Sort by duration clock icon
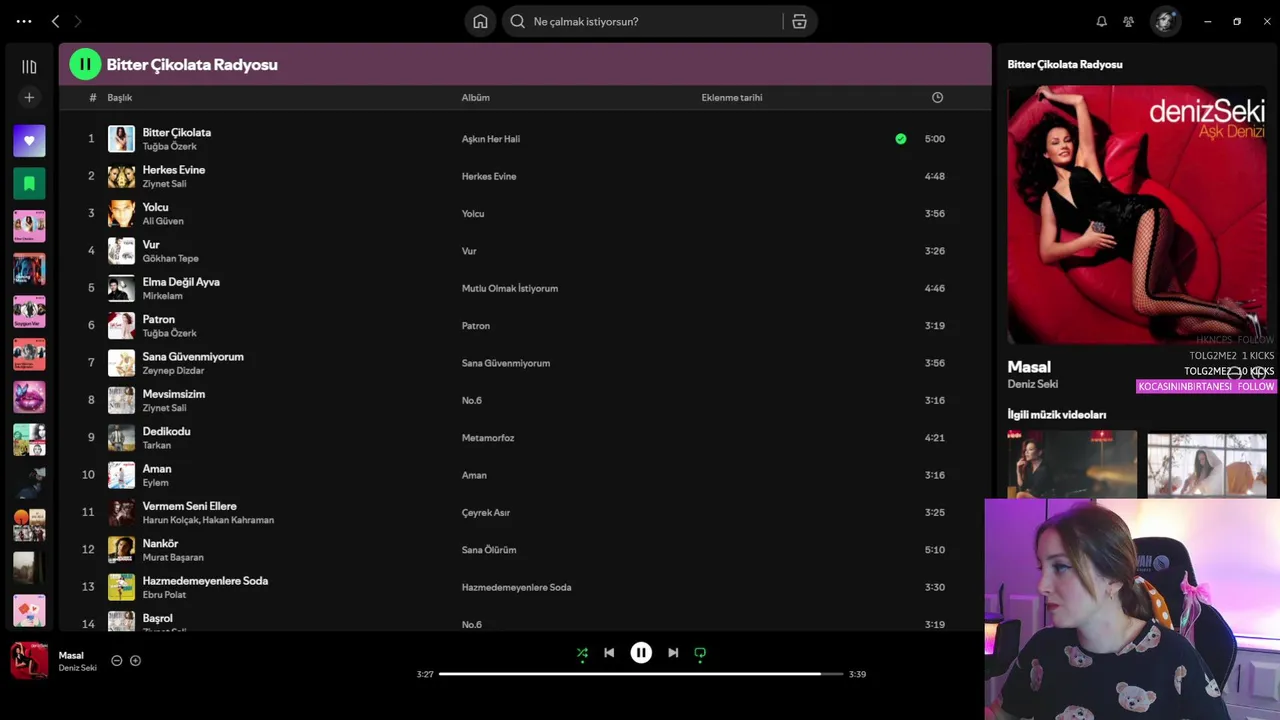Viewport: 1280px width, 720px height. (x=937, y=98)
